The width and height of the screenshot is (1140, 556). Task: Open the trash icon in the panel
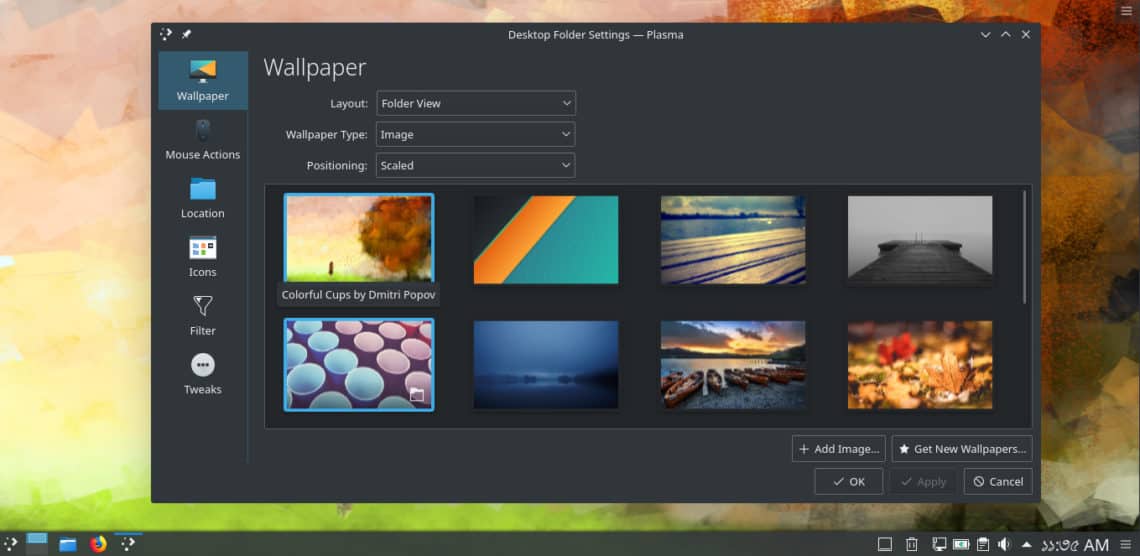coord(911,544)
